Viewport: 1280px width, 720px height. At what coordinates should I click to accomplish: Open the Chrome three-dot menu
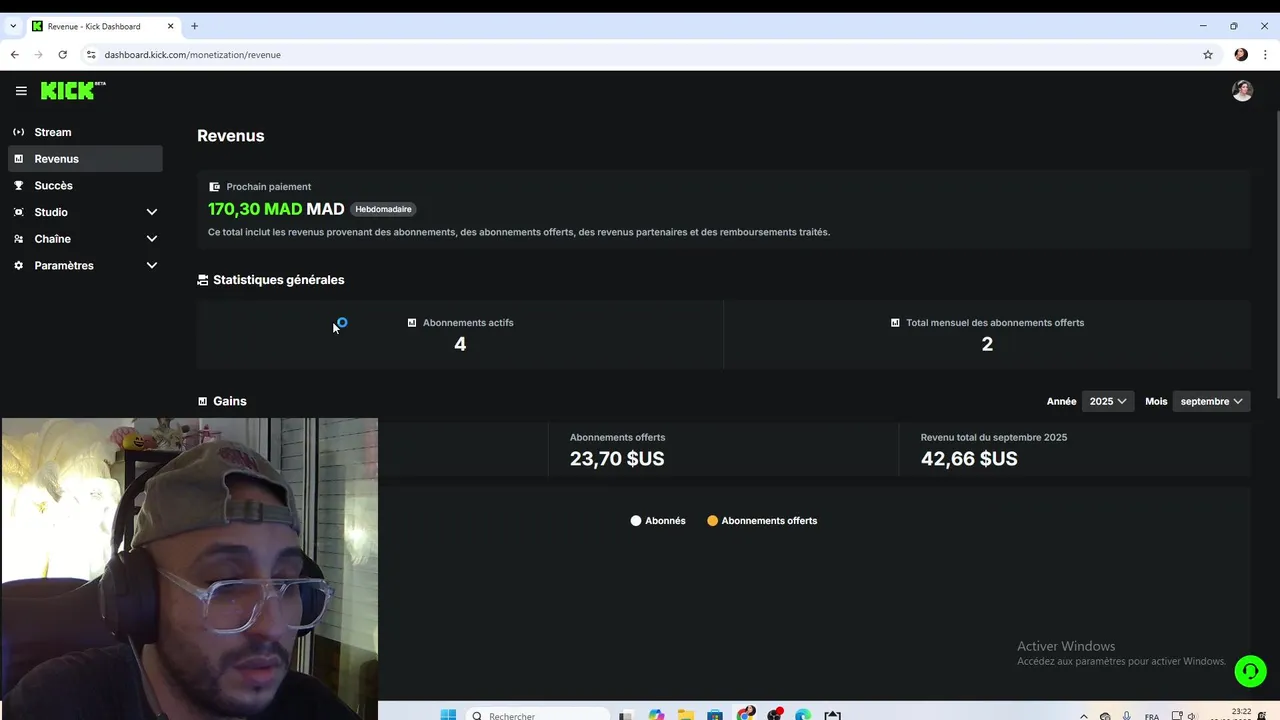pos(1265,55)
